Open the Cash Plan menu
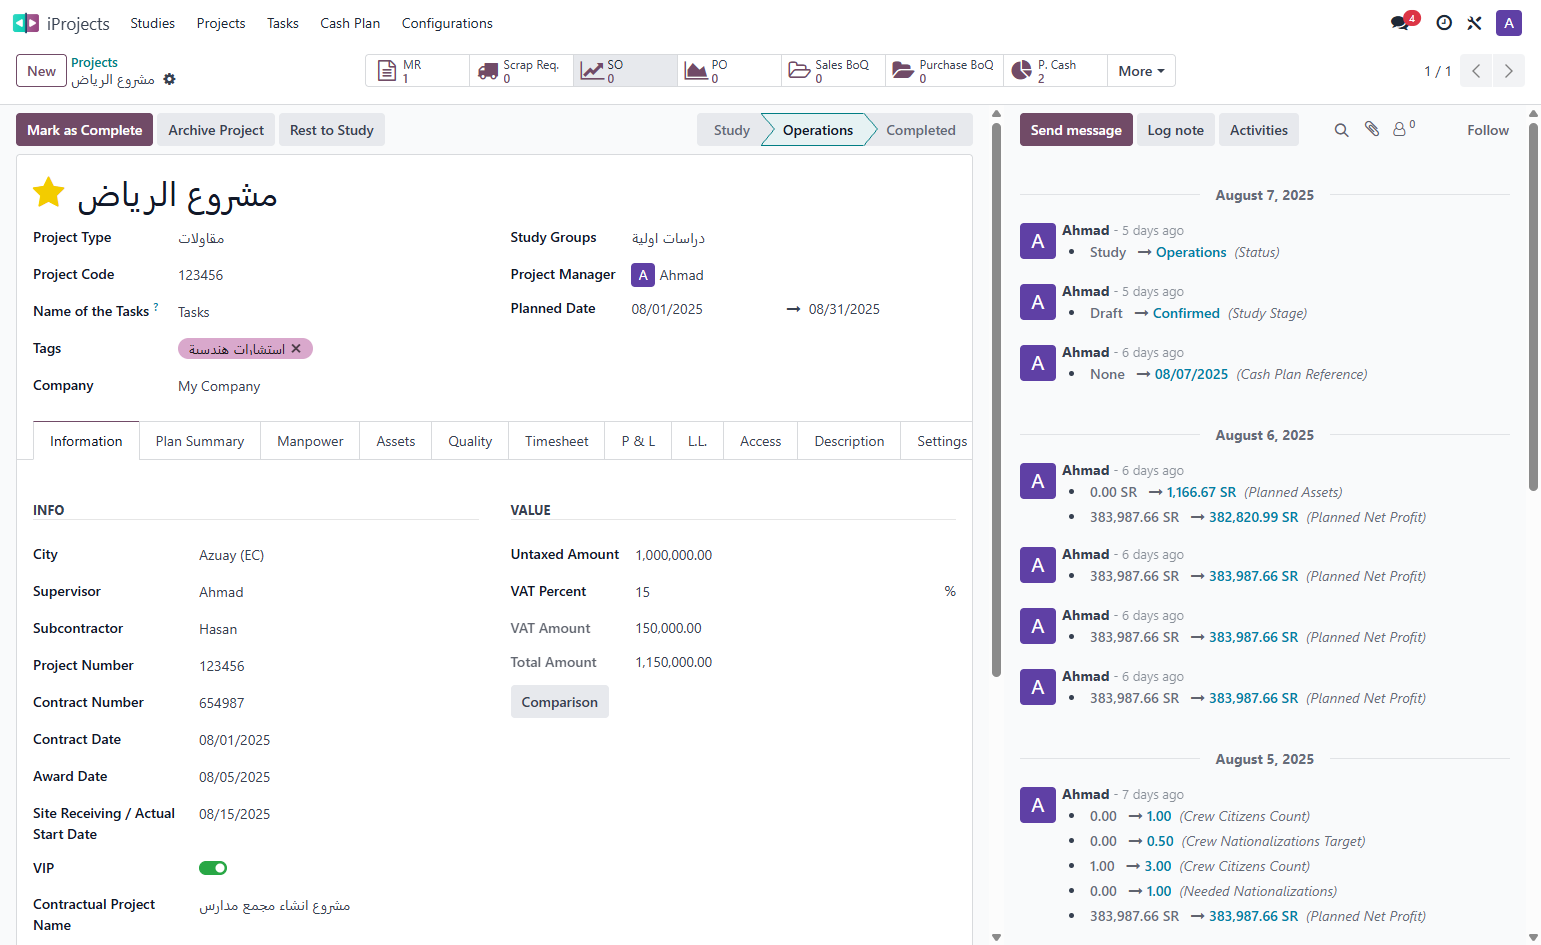The width and height of the screenshot is (1541, 945). click(x=350, y=23)
